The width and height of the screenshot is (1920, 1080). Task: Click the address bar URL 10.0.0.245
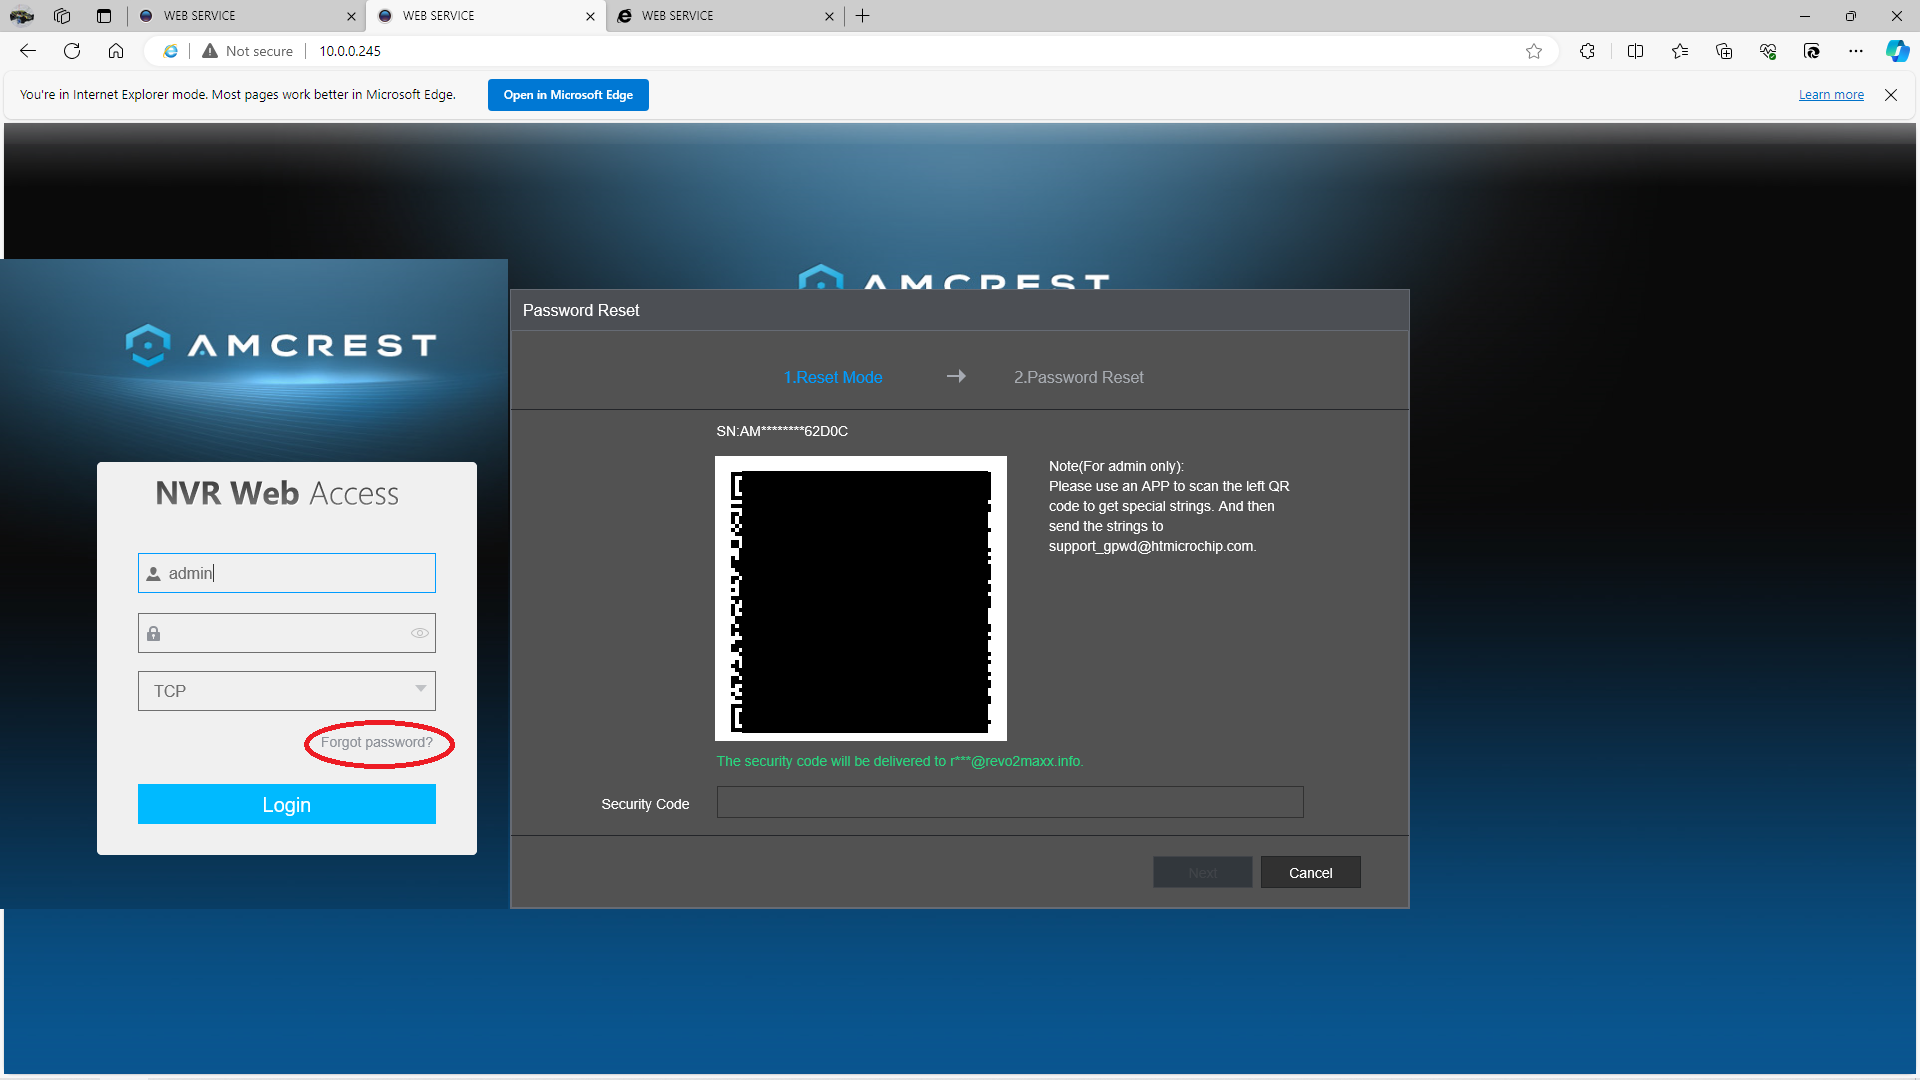pos(350,51)
